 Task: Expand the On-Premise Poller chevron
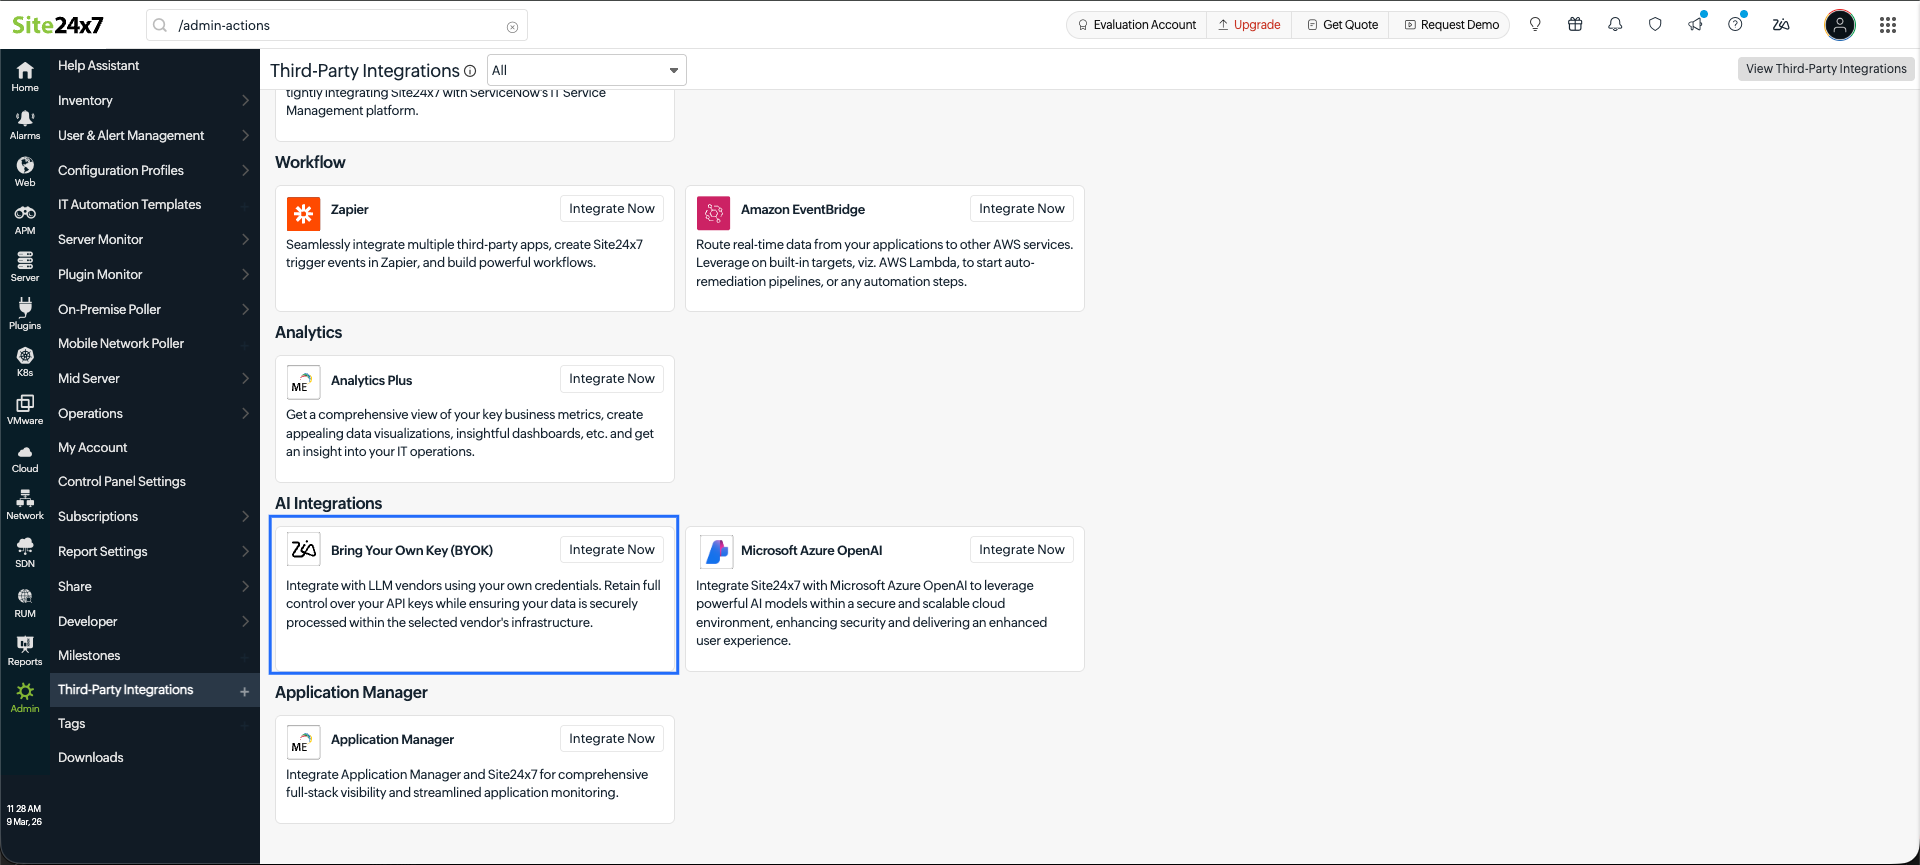tap(245, 309)
